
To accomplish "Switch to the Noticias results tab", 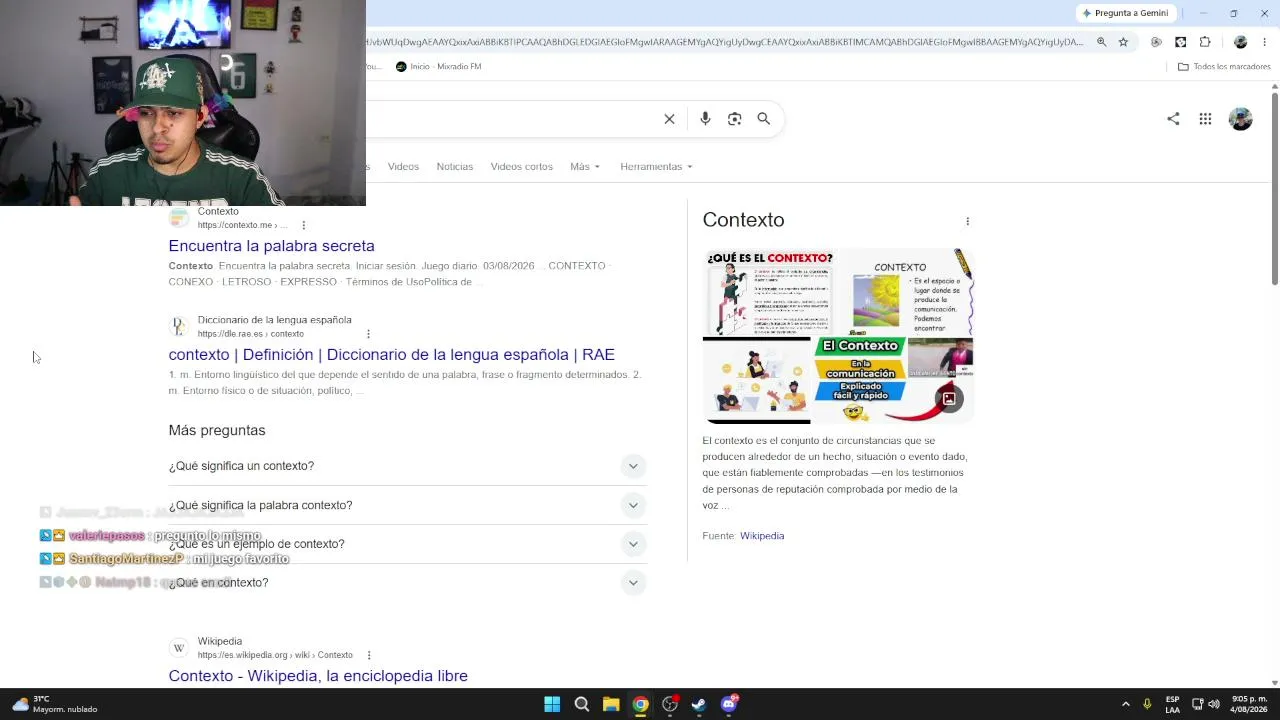I will click(455, 166).
